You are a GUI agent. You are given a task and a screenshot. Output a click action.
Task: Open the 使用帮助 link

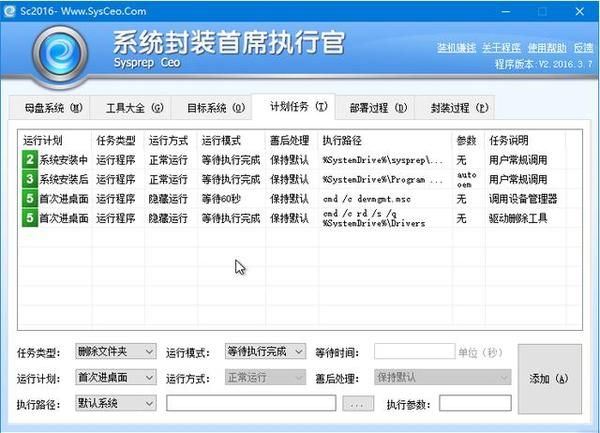click(547, 47)
